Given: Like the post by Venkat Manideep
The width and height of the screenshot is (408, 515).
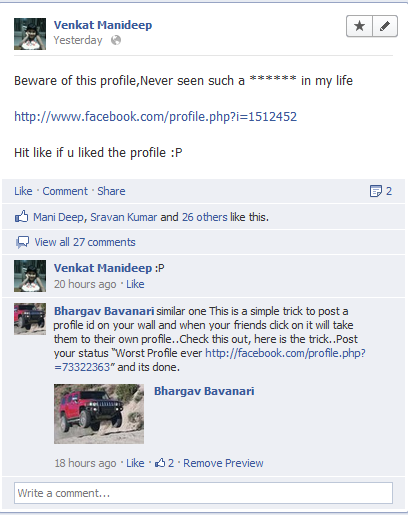Looking at the screenshot, I should tap(23, 191).
